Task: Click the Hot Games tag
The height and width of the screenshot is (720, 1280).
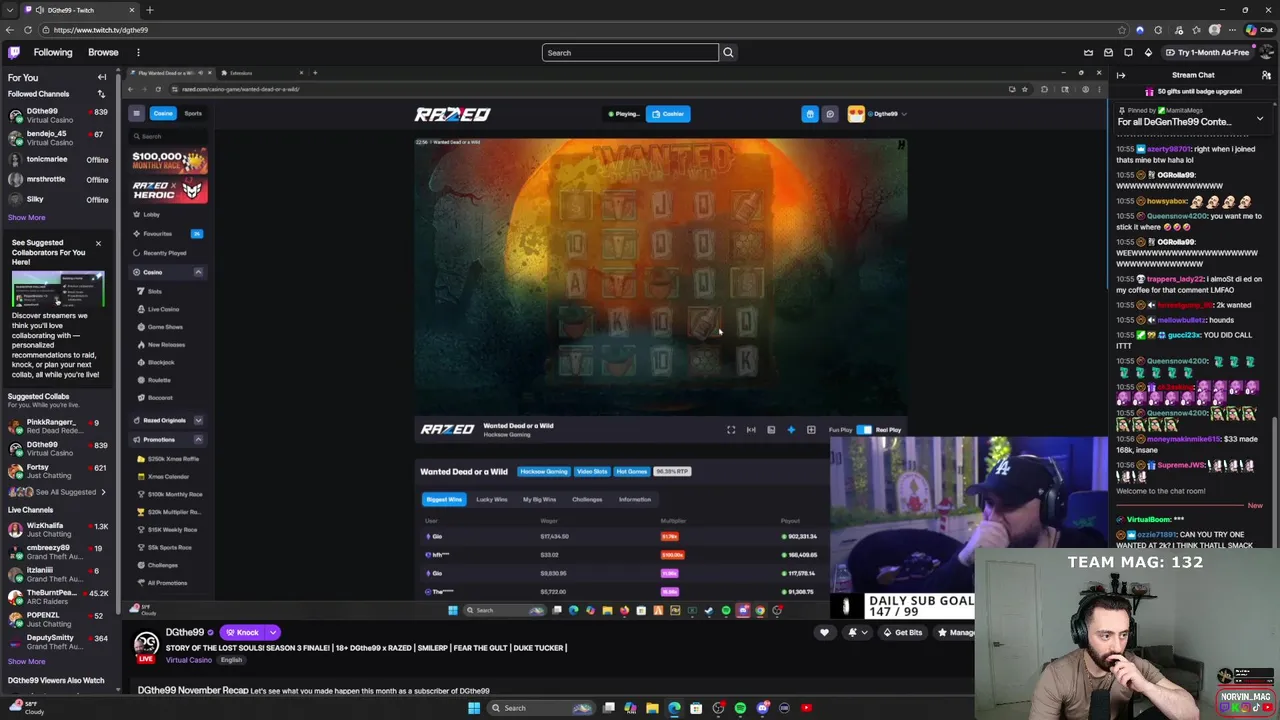Action: (x=632, y=471)
